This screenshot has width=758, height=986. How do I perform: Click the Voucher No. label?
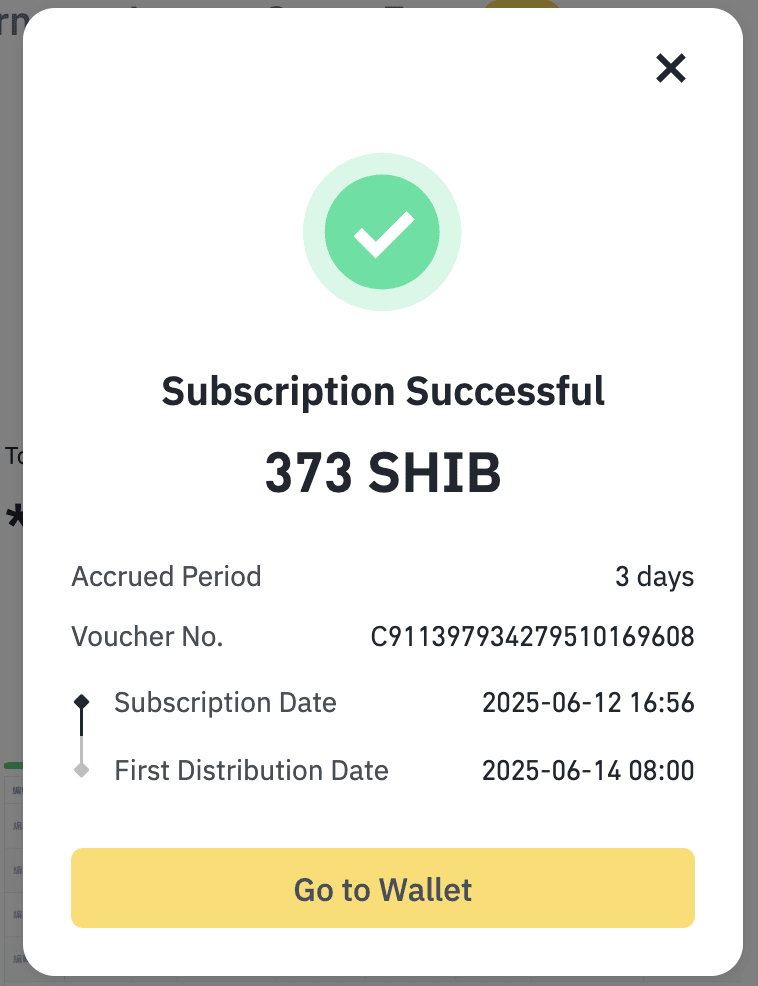(x=147, y=637)
